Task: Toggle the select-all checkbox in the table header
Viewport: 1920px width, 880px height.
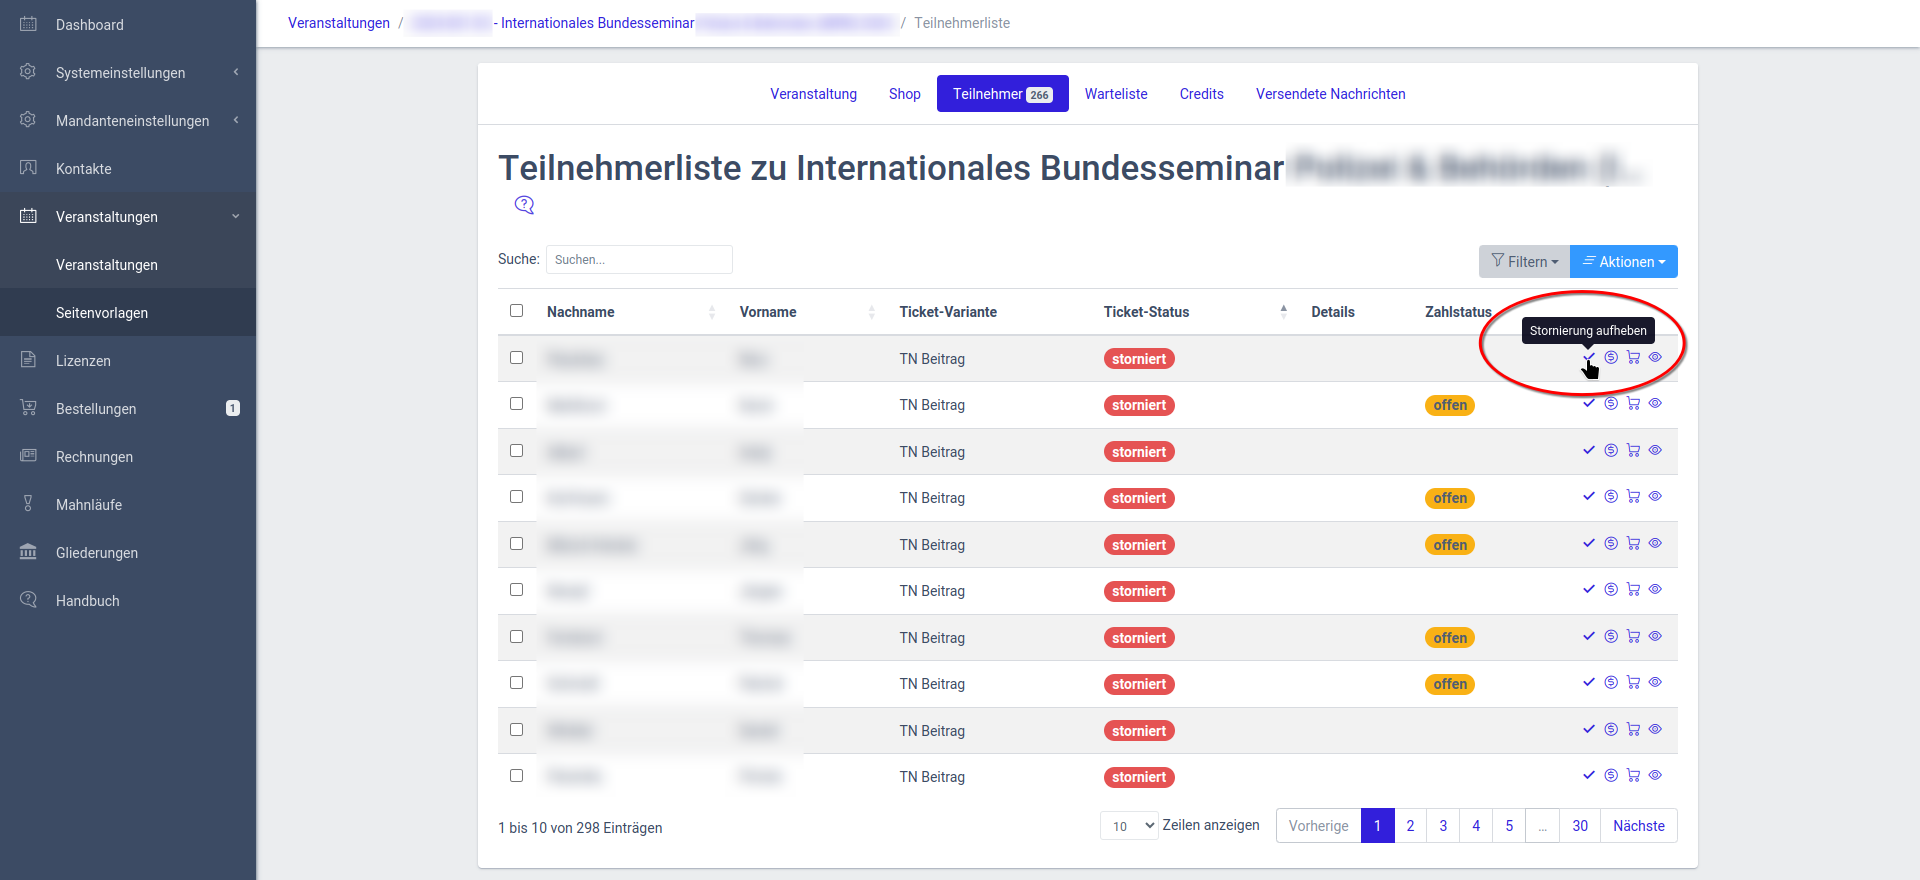Action: tap(516, 311)
